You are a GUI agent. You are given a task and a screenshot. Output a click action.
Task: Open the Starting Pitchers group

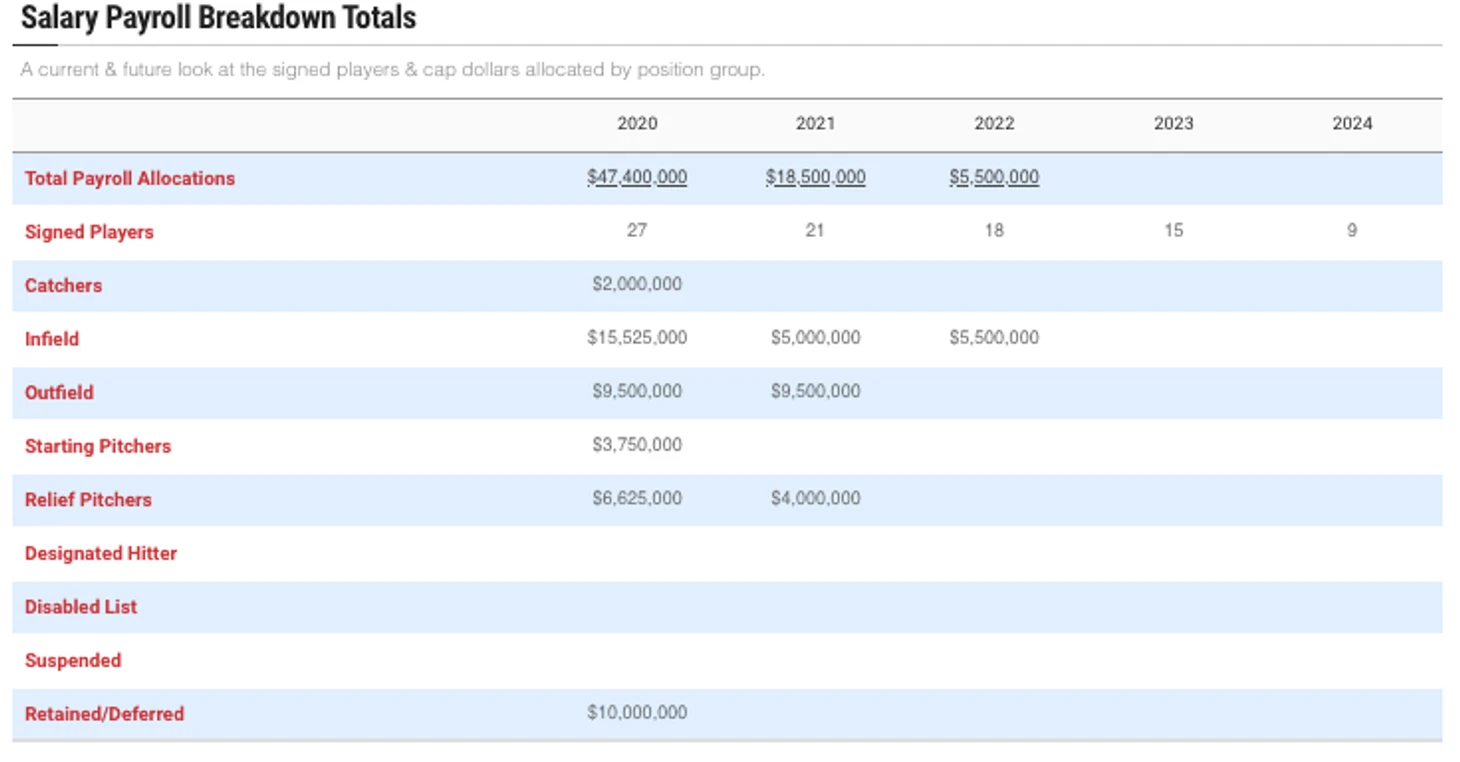[x=98, y=446]
